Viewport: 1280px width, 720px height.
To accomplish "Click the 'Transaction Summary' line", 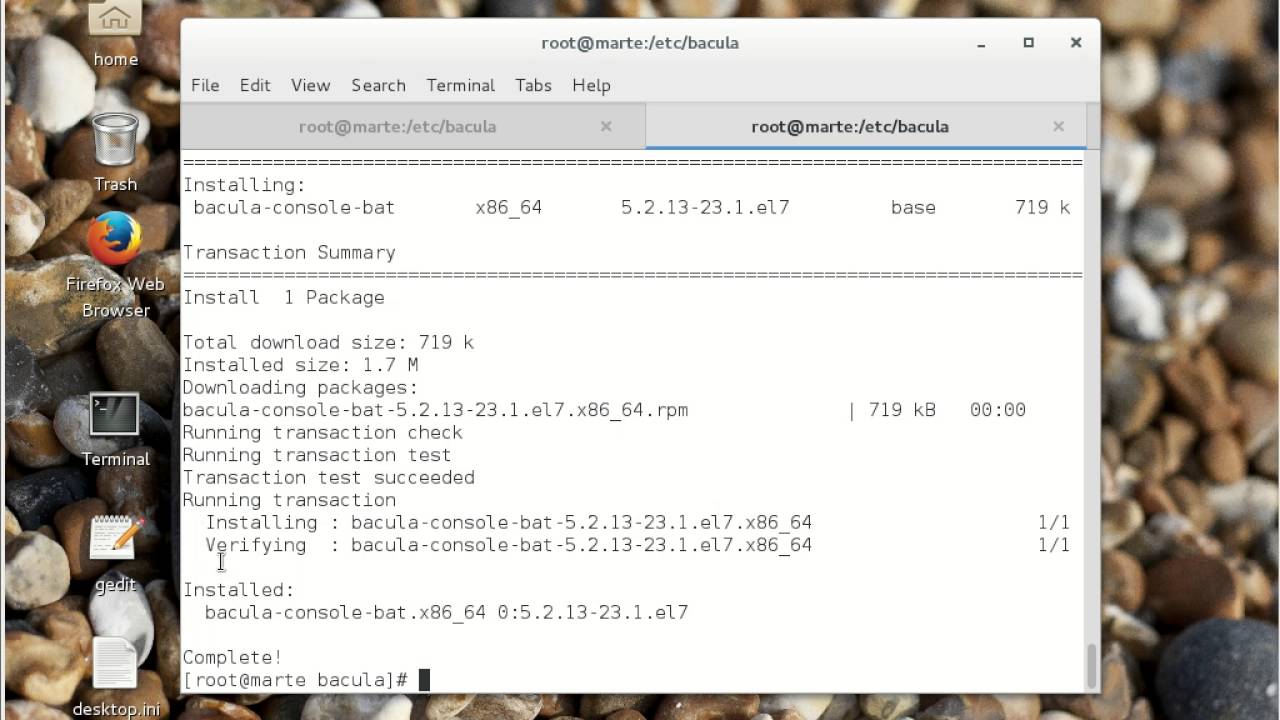I will coord(289,252).
